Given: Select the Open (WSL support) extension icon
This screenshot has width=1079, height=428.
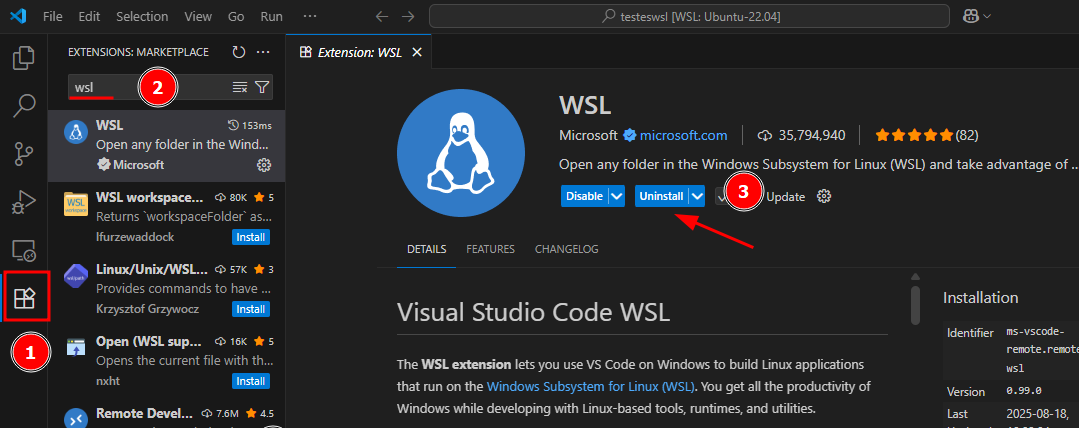Looking at the screenshot, I should pos(76,347).
